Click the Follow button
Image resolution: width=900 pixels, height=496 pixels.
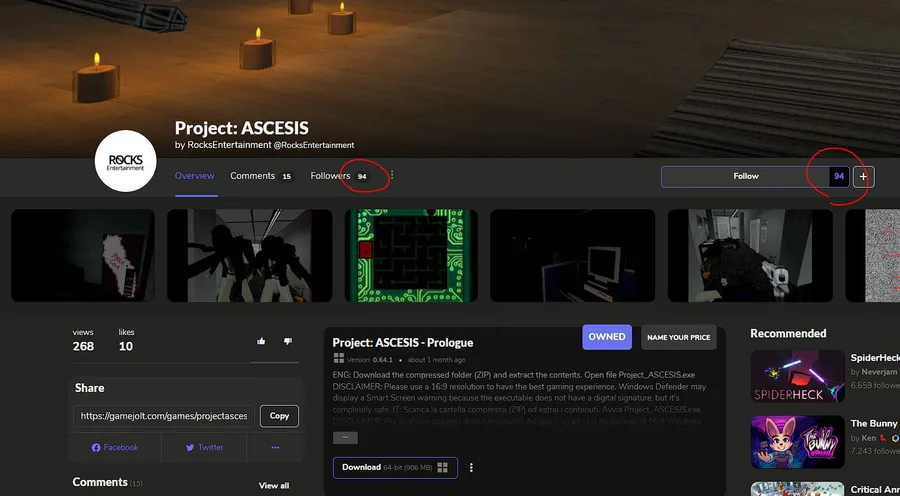tap(745, 177)
